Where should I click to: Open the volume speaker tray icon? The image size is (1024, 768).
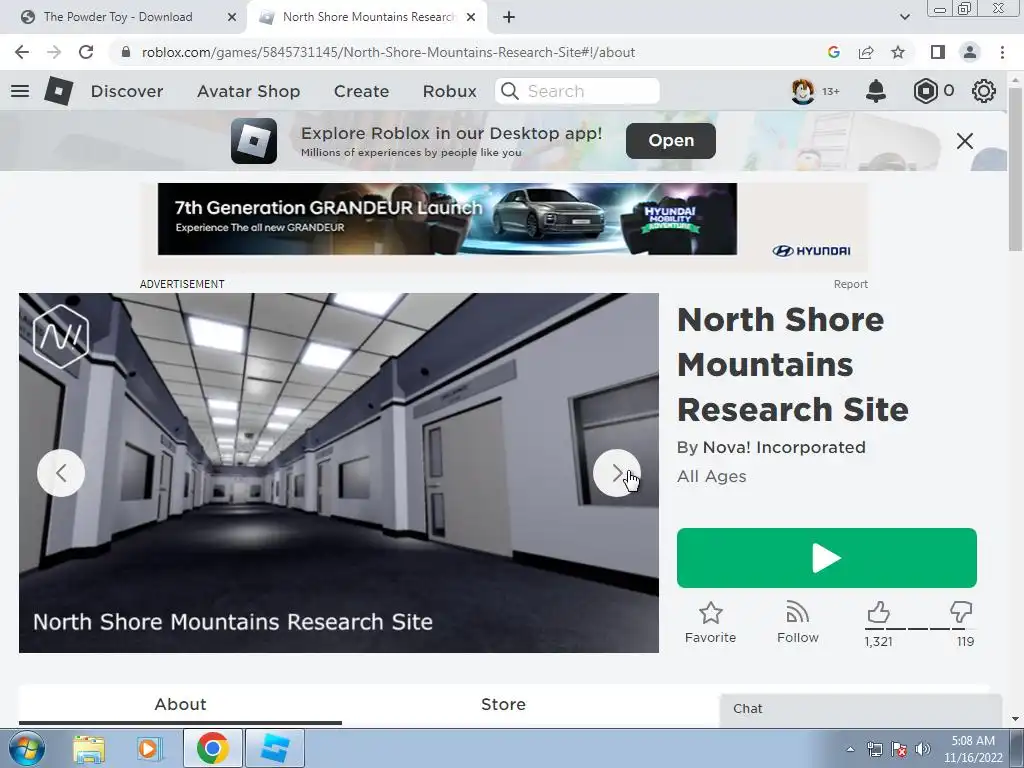point(923,749)
